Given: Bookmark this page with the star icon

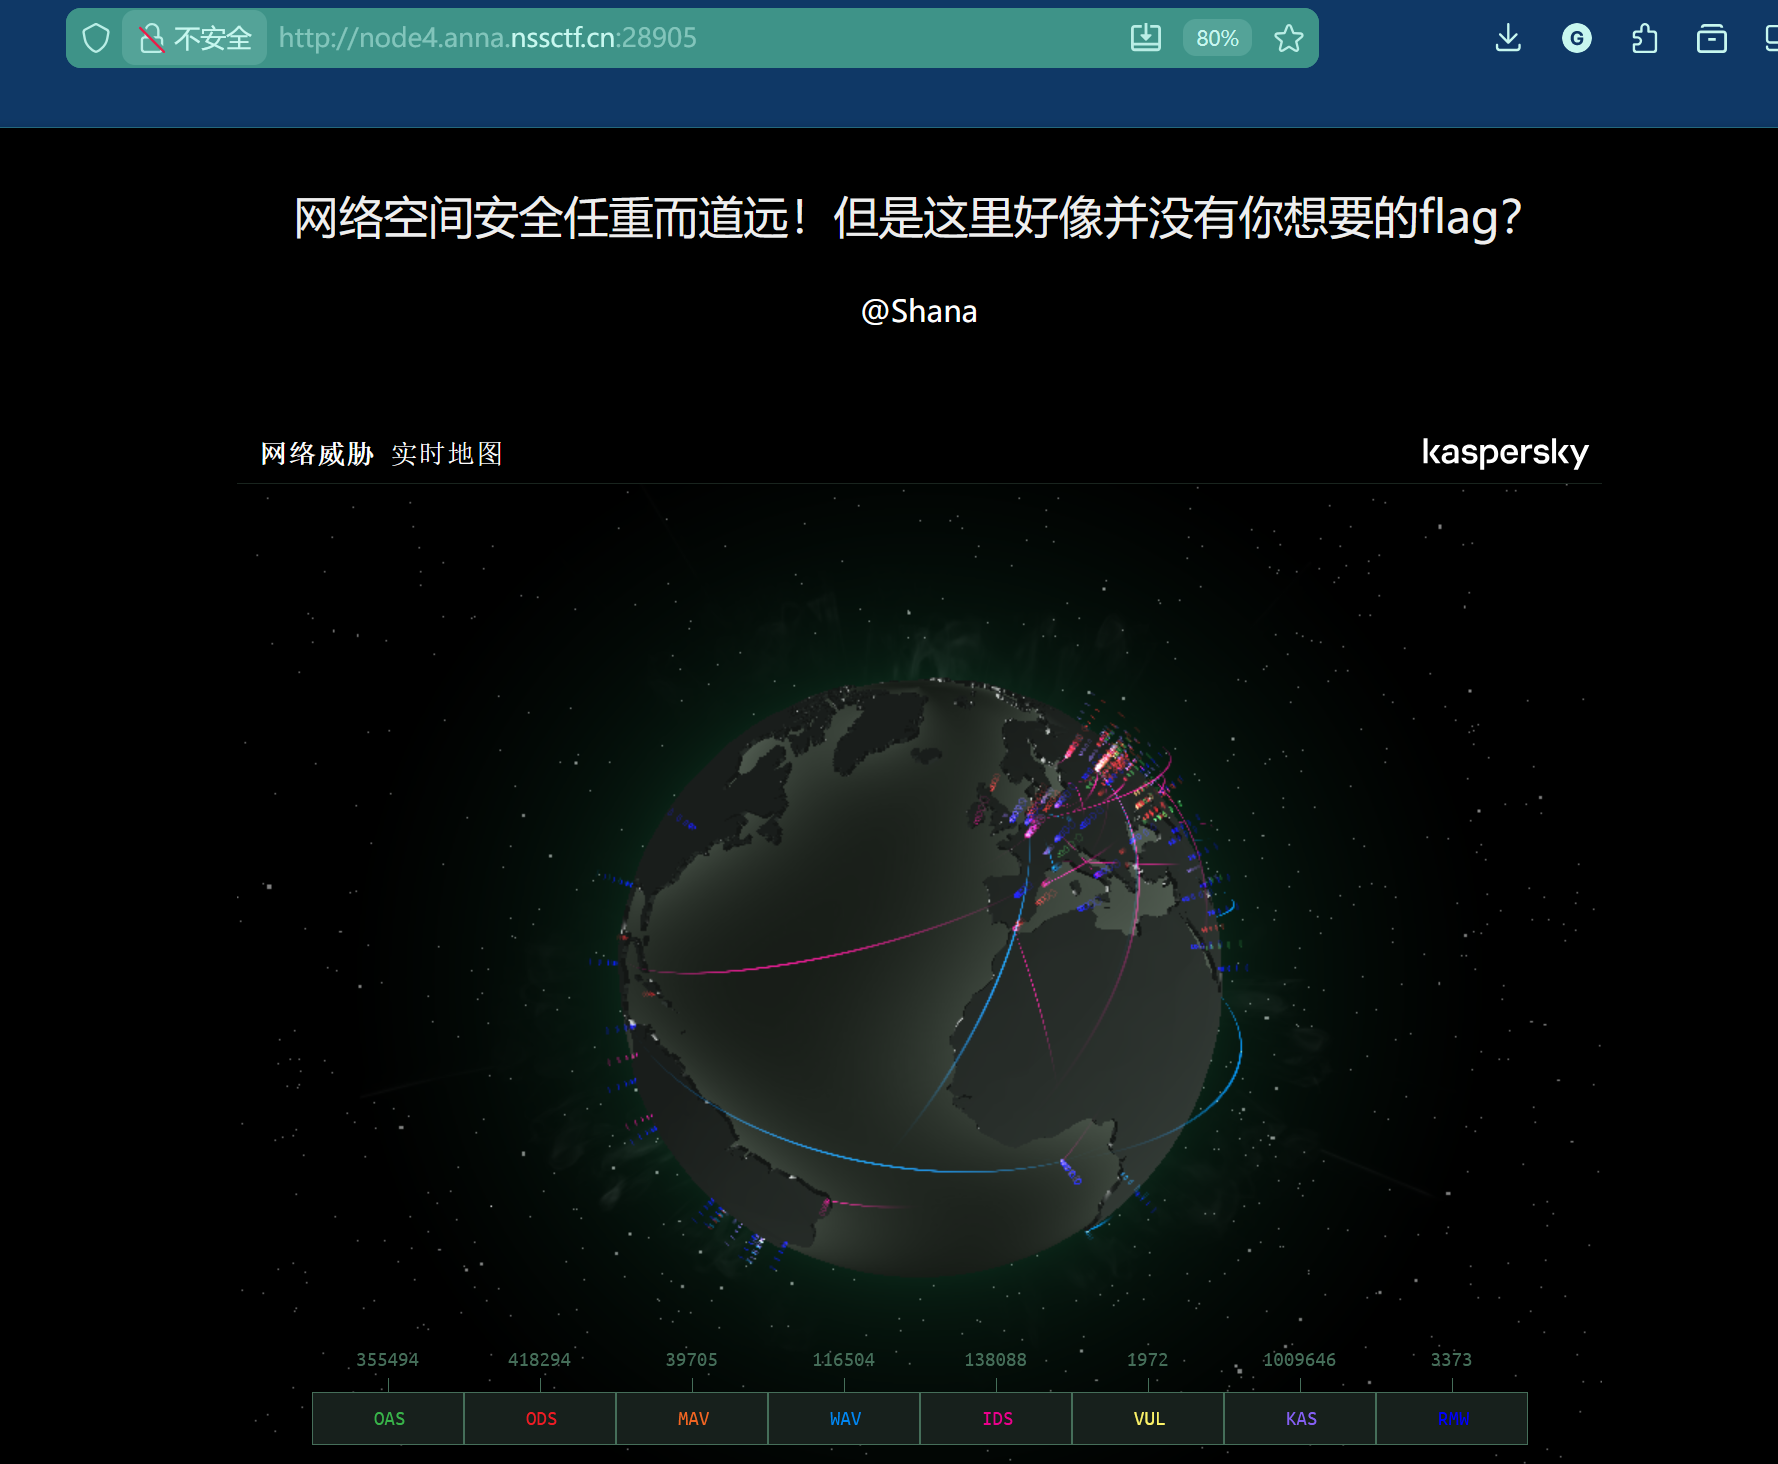Looking at the screenshot, I should coord(1288,39).
